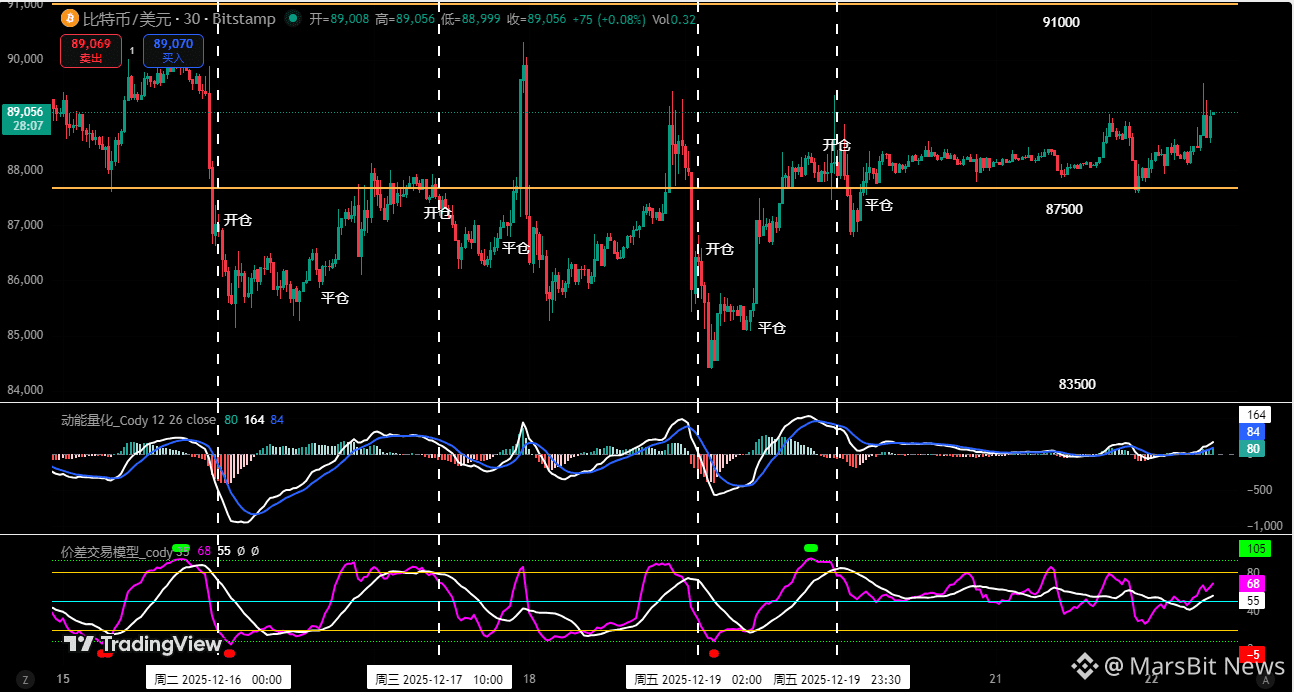Image resolution: width=1294 pixels, height=692 pixels.
Task: Click the red signal dot under 2025-12-19 02:00 line
Action: pos(713,653)
